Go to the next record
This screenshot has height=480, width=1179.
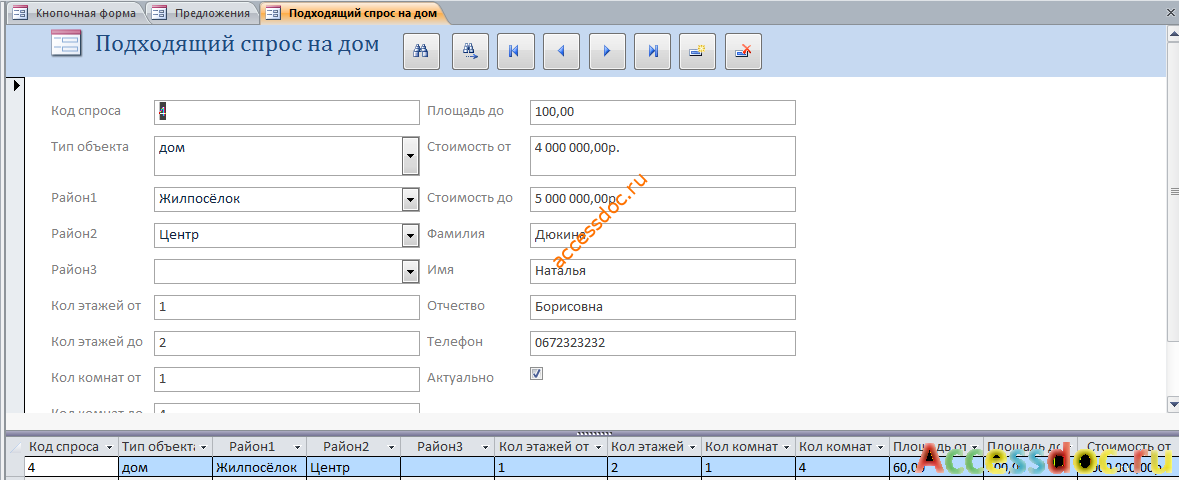coord(607,51)
